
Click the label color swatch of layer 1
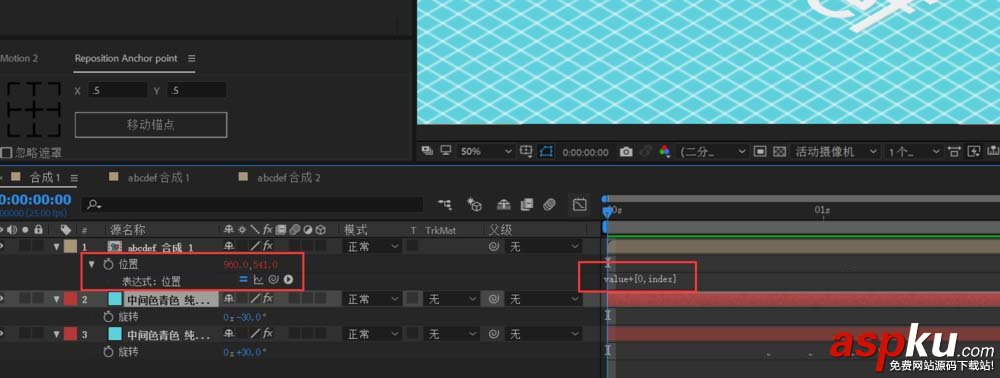pyautogui.click(x=70, y=246)
